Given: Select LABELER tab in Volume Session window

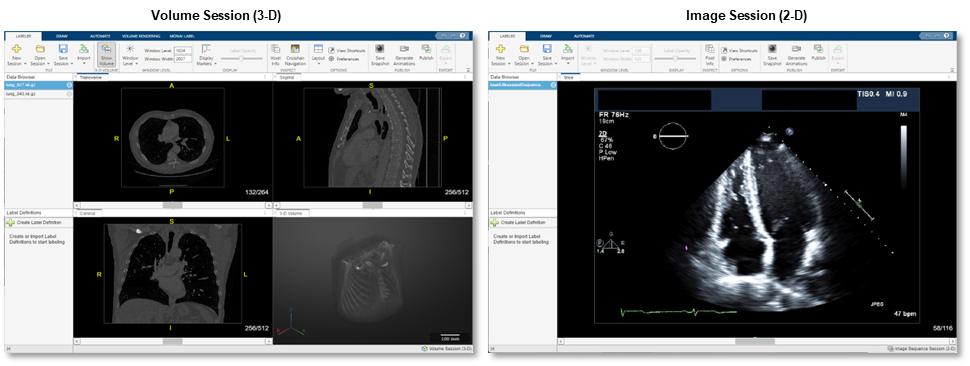Looking at the screenshot, I should [x=24, y=36].
